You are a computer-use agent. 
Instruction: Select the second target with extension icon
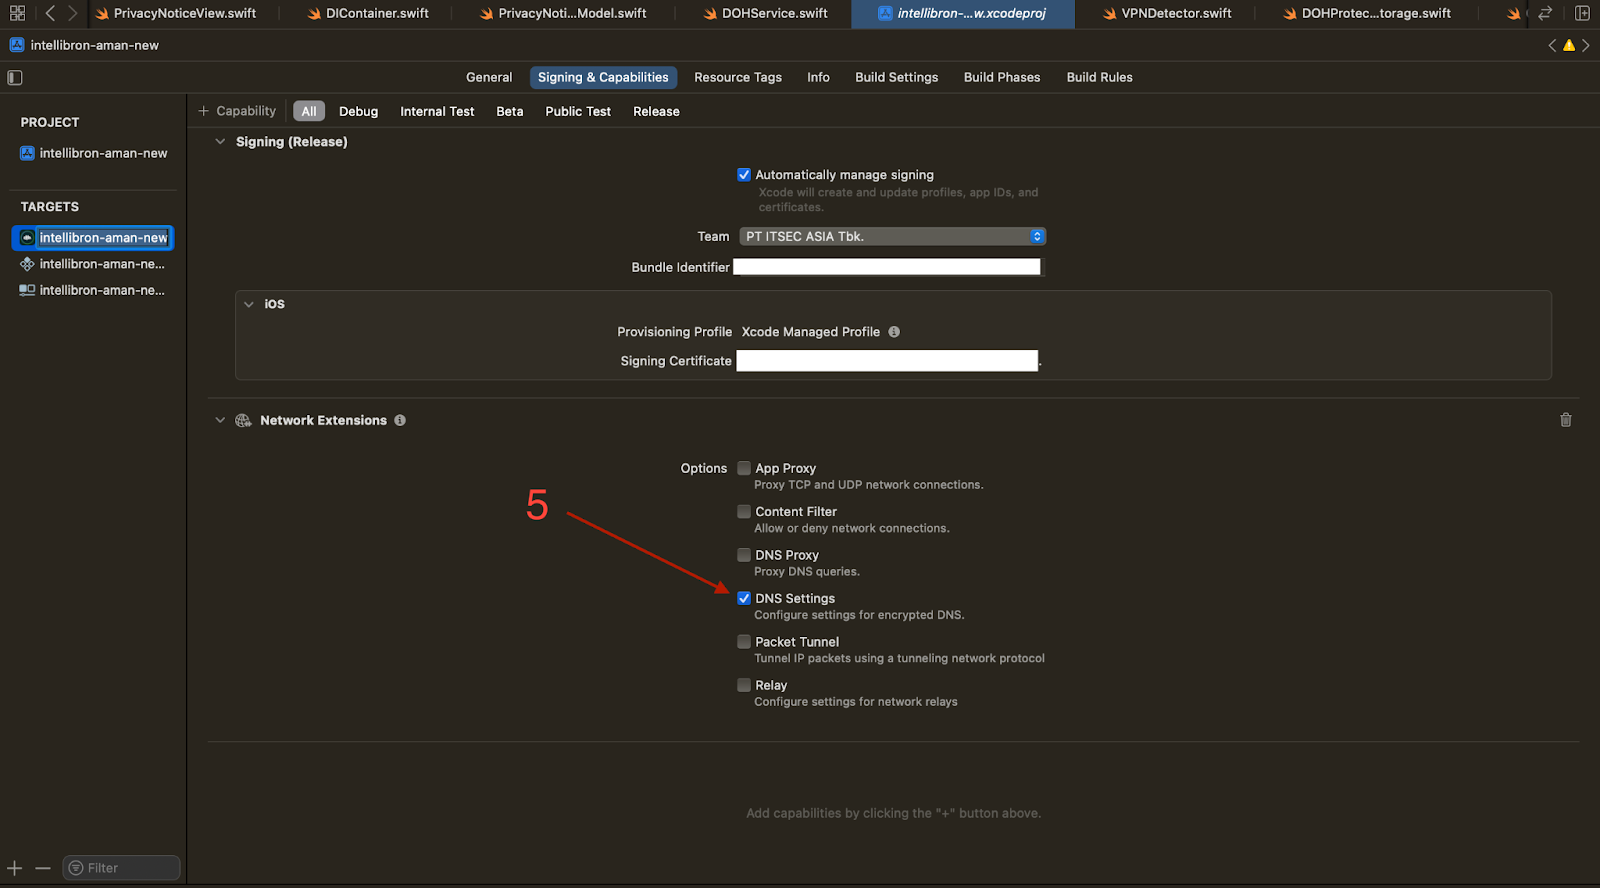(x=93, y=264)
